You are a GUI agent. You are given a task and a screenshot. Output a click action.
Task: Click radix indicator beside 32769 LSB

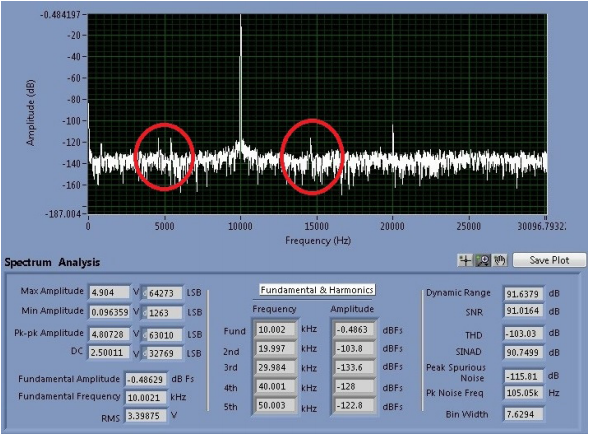(145, 353)
